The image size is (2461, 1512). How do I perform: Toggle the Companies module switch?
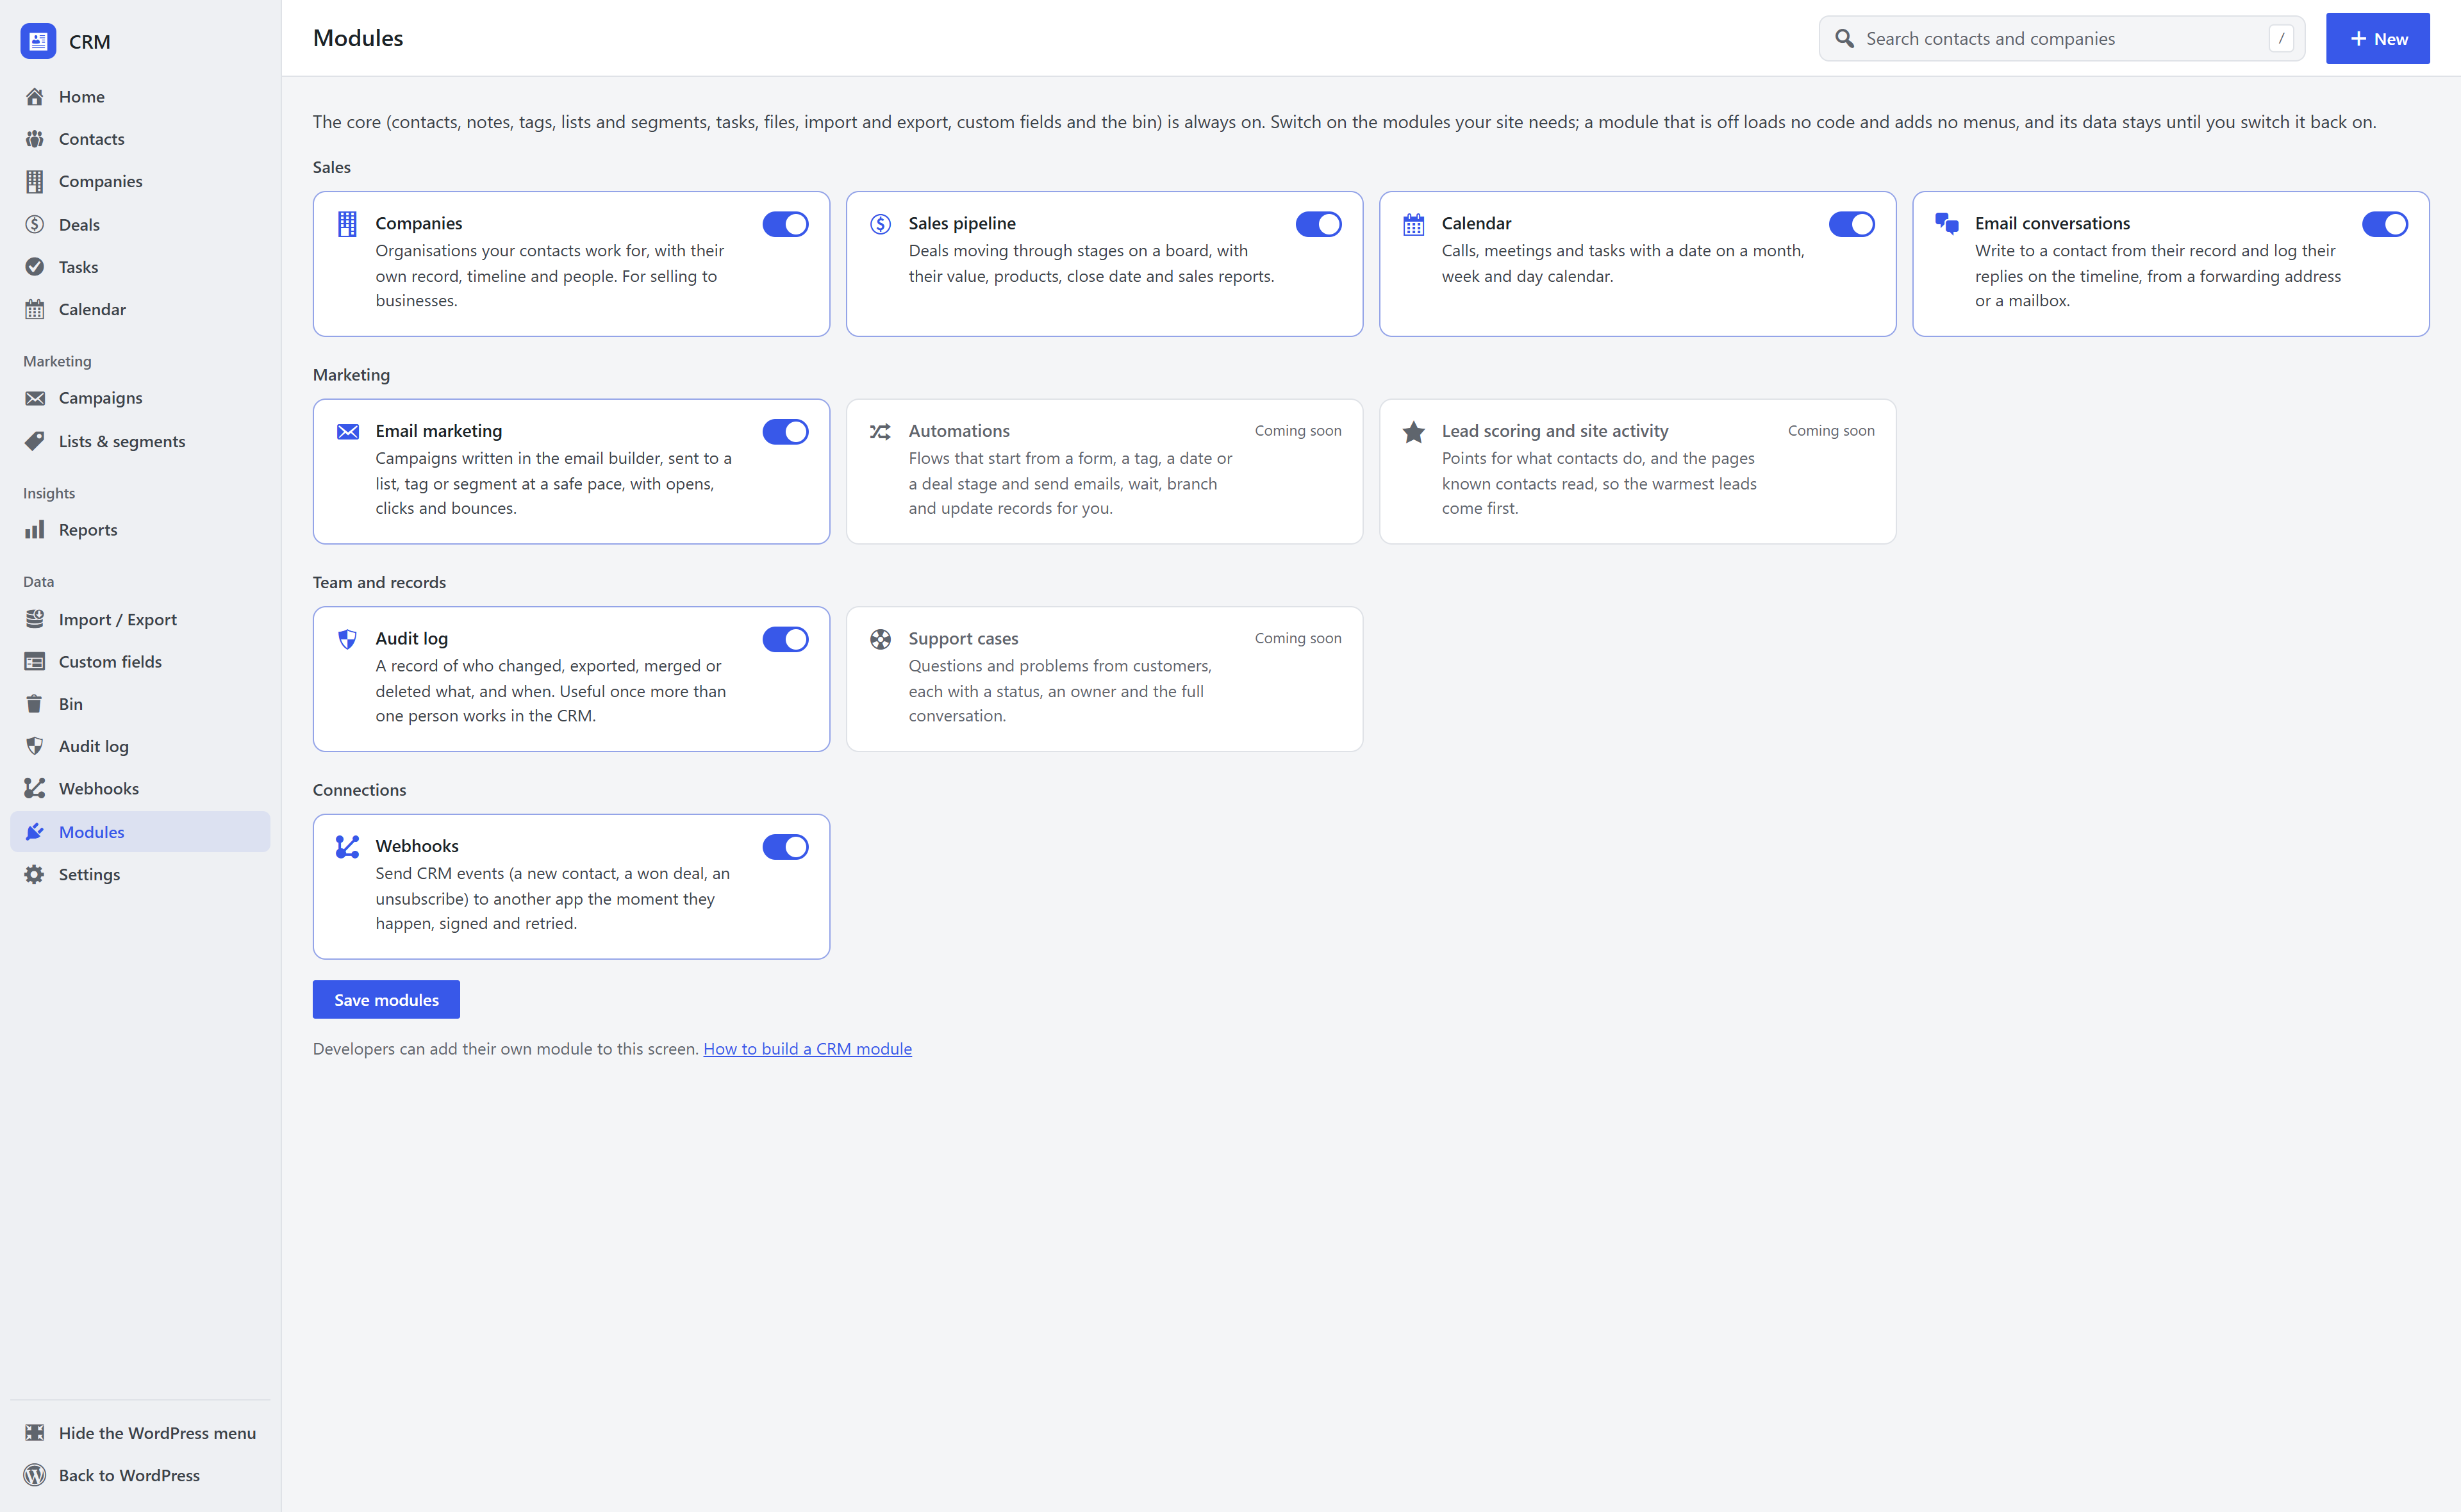tap(785, 224)
